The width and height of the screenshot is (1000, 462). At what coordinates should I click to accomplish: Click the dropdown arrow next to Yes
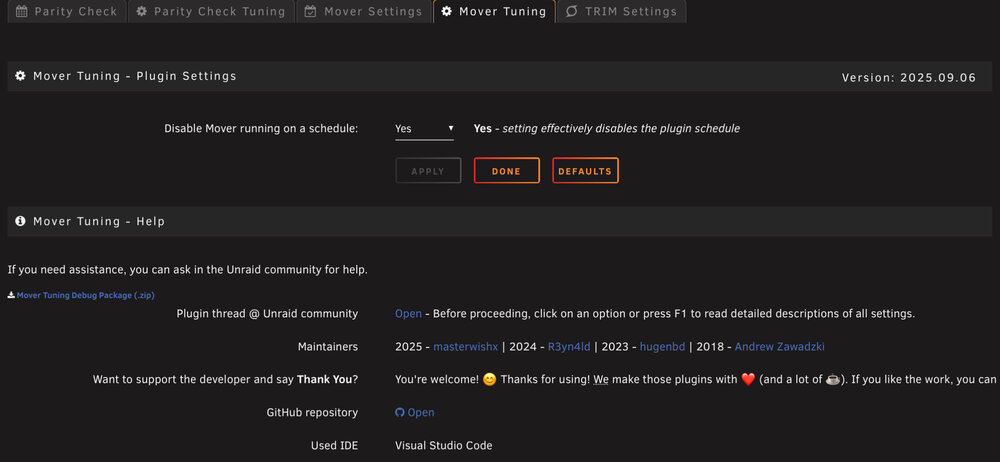coord(450,128)
